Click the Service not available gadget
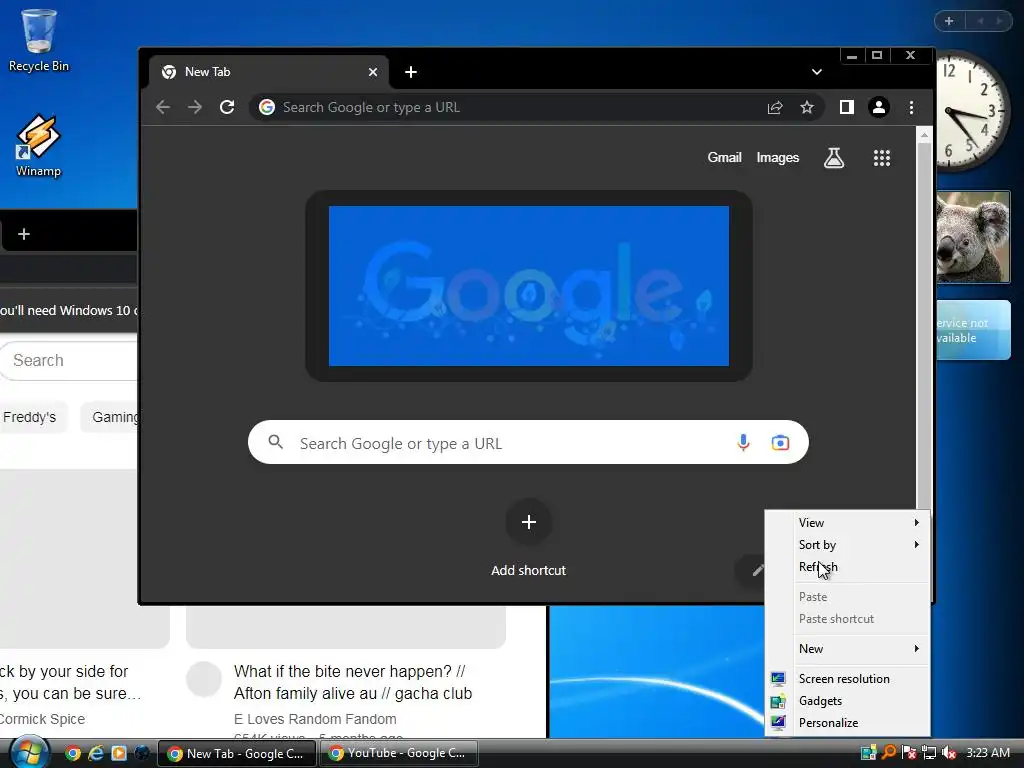 pyautogui.click(x=973, y=330)
